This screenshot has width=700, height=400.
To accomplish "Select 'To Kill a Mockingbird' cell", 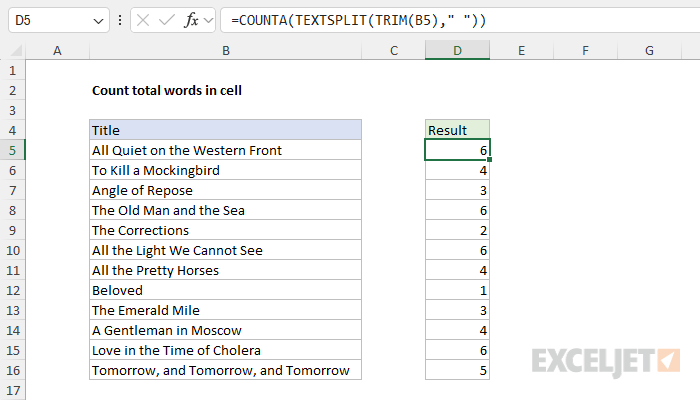I will 225,170.
